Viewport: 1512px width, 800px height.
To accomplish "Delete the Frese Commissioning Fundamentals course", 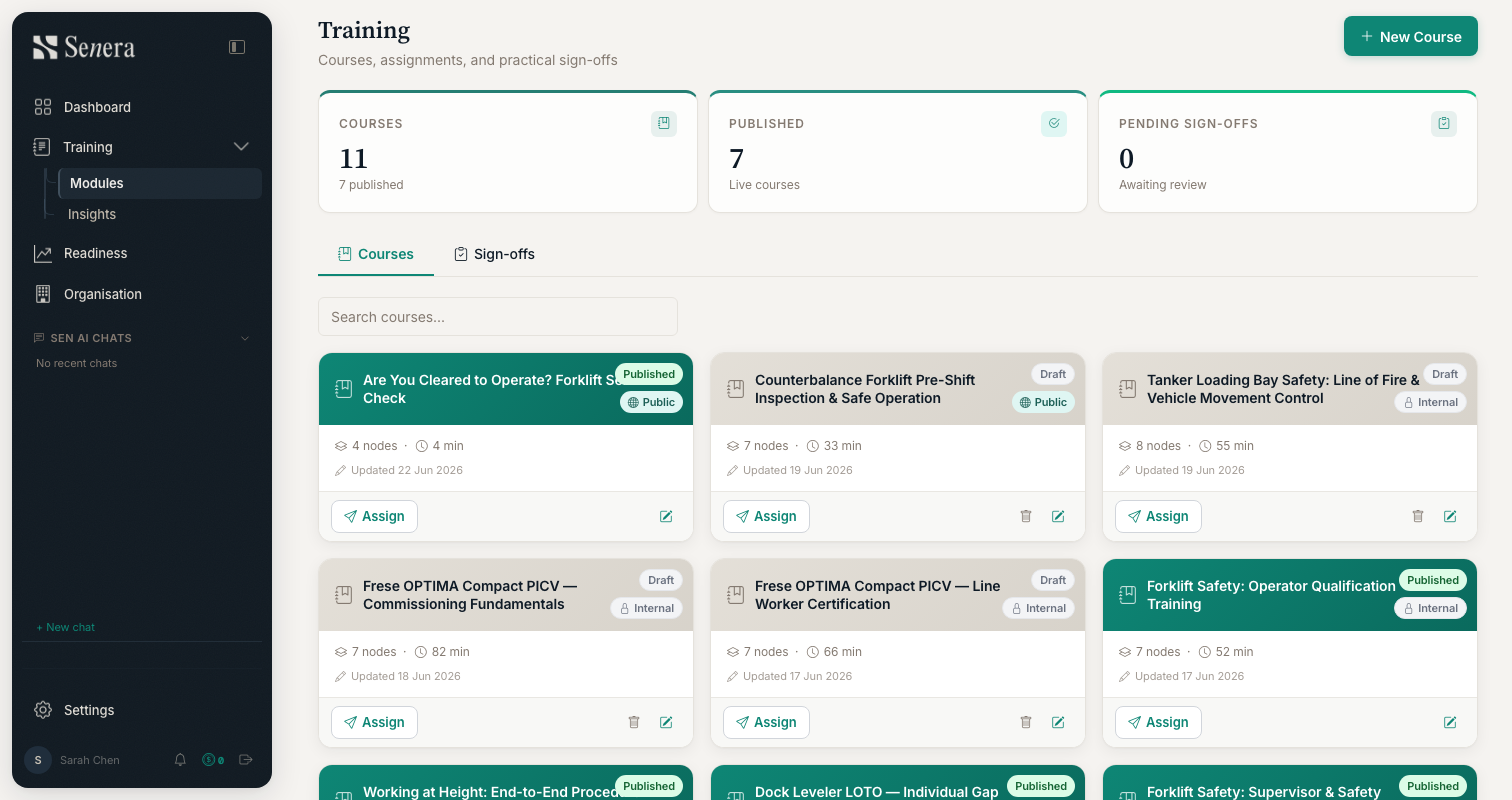I will point(633,722).
